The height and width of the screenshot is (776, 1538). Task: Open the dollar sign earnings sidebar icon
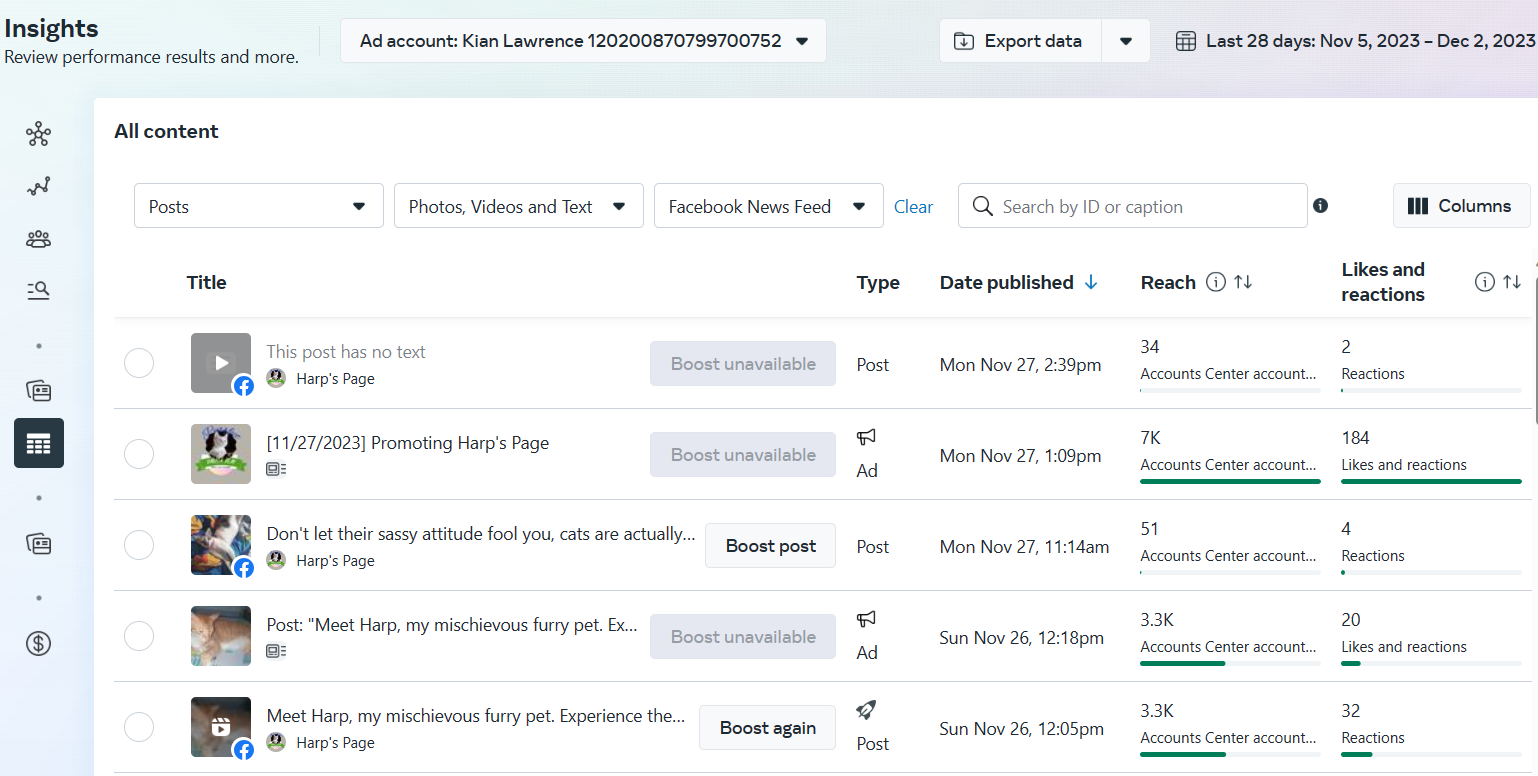[39, 644]
